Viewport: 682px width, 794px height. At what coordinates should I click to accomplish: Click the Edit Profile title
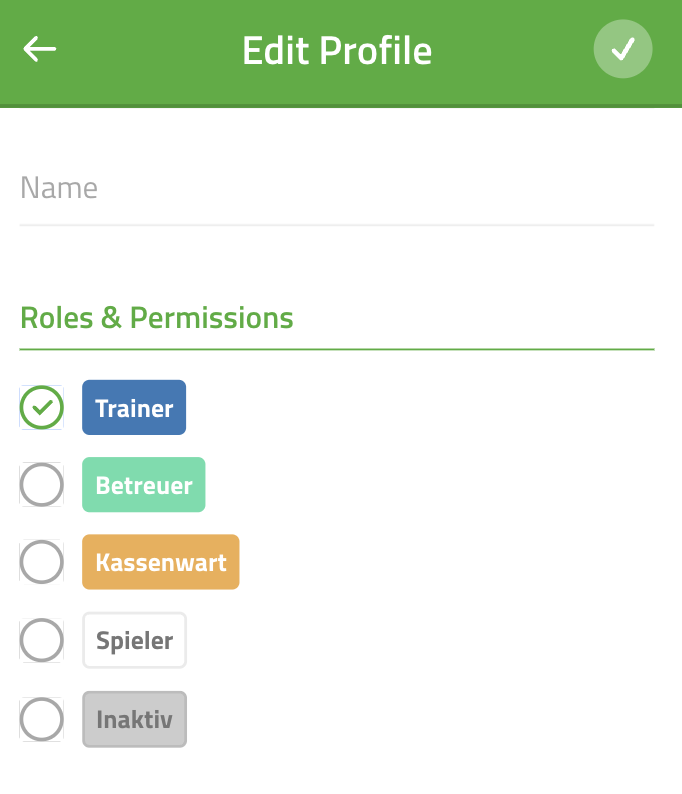[x=337, y=50]
